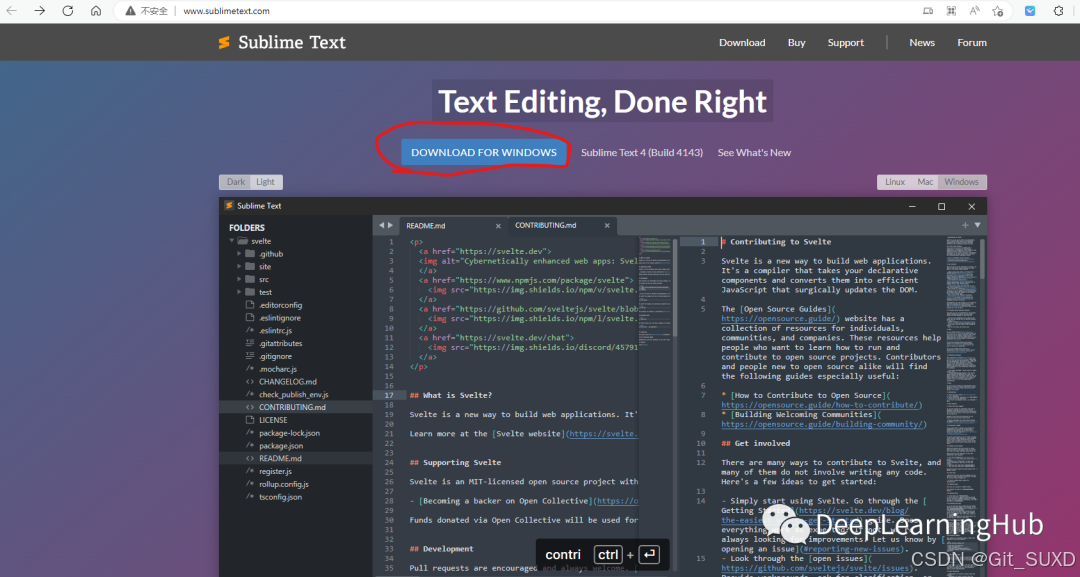Show the Linux screenshot
The height and width of the screenshot is (577, 1080).
click(895, 182)
